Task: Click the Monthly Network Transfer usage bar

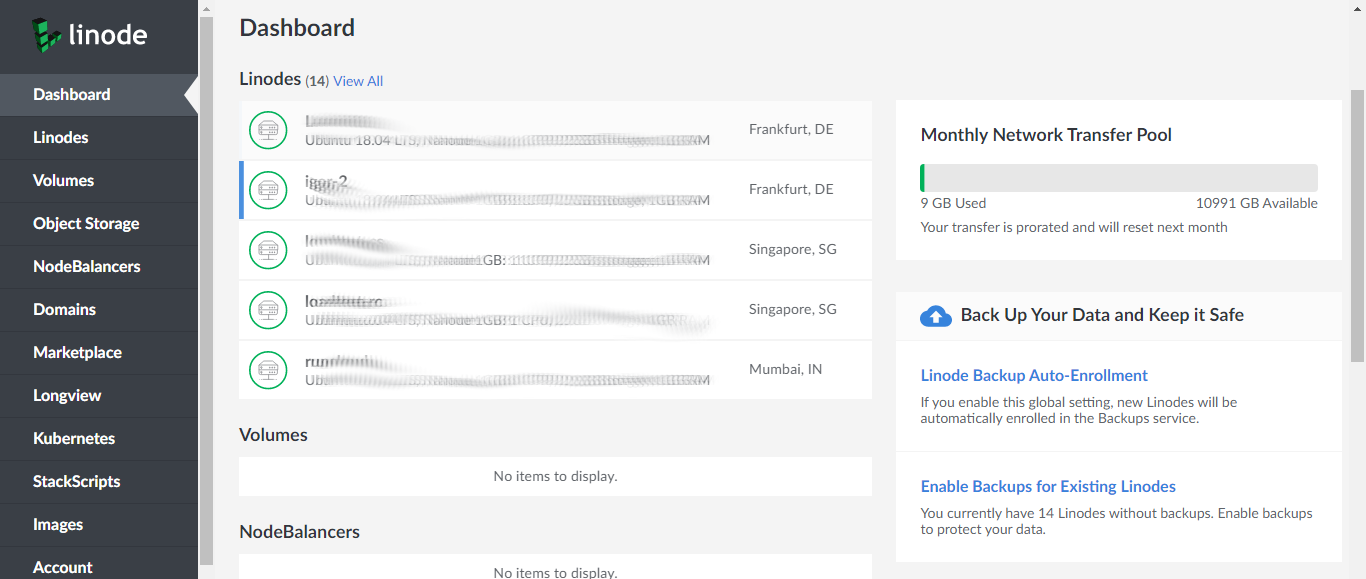Action: click(1118, 178)
